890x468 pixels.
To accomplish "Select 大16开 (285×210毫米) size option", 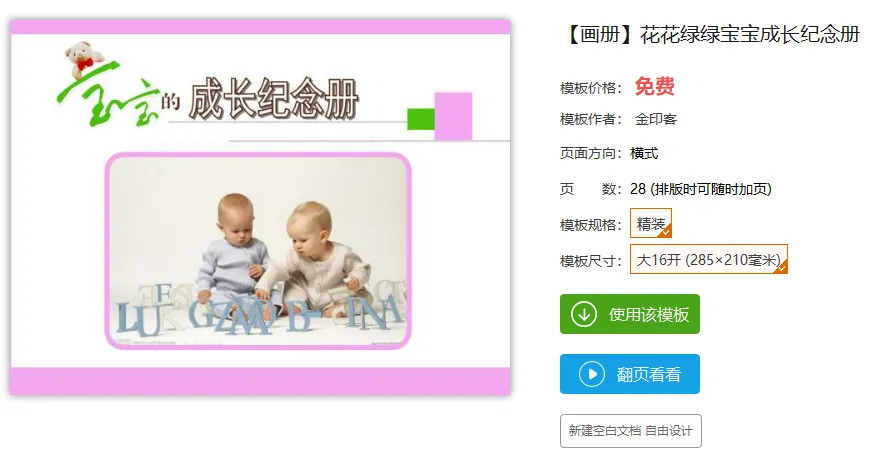I will (709, 259).
